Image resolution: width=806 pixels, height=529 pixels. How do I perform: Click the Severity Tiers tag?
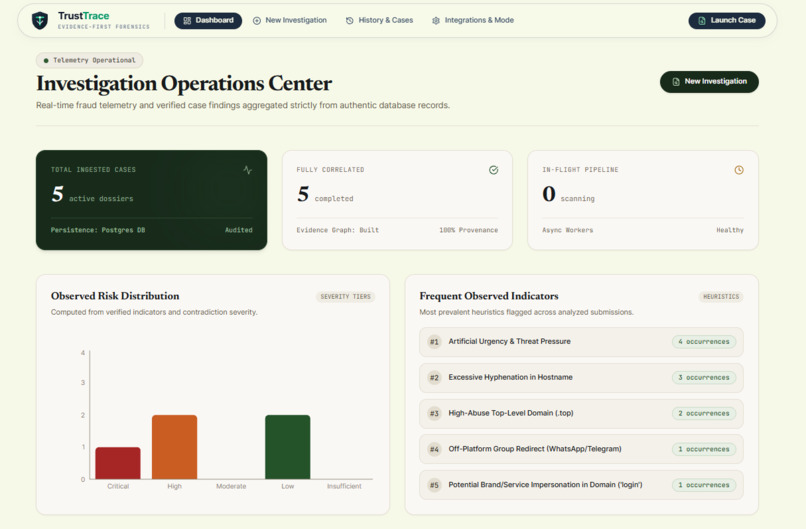[x=345, y=297]
